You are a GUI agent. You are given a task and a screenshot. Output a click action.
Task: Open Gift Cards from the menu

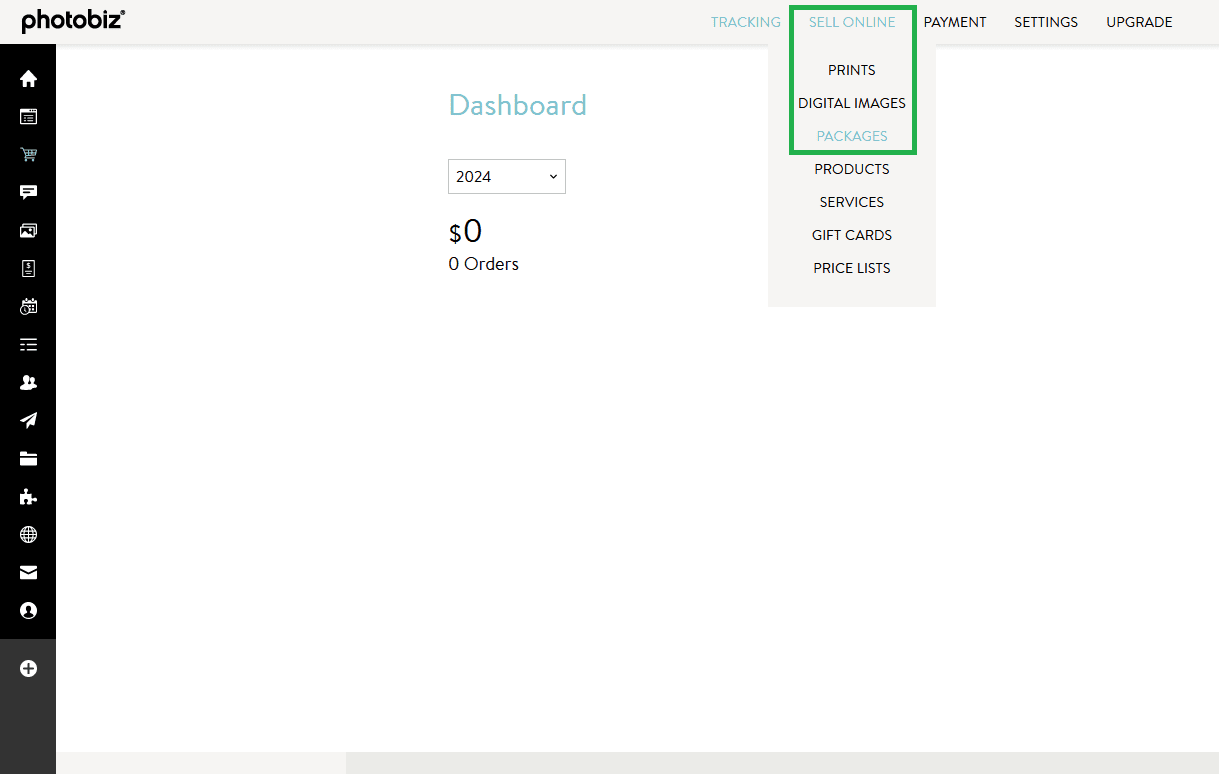pyautogui.click(x=852, y=235)
